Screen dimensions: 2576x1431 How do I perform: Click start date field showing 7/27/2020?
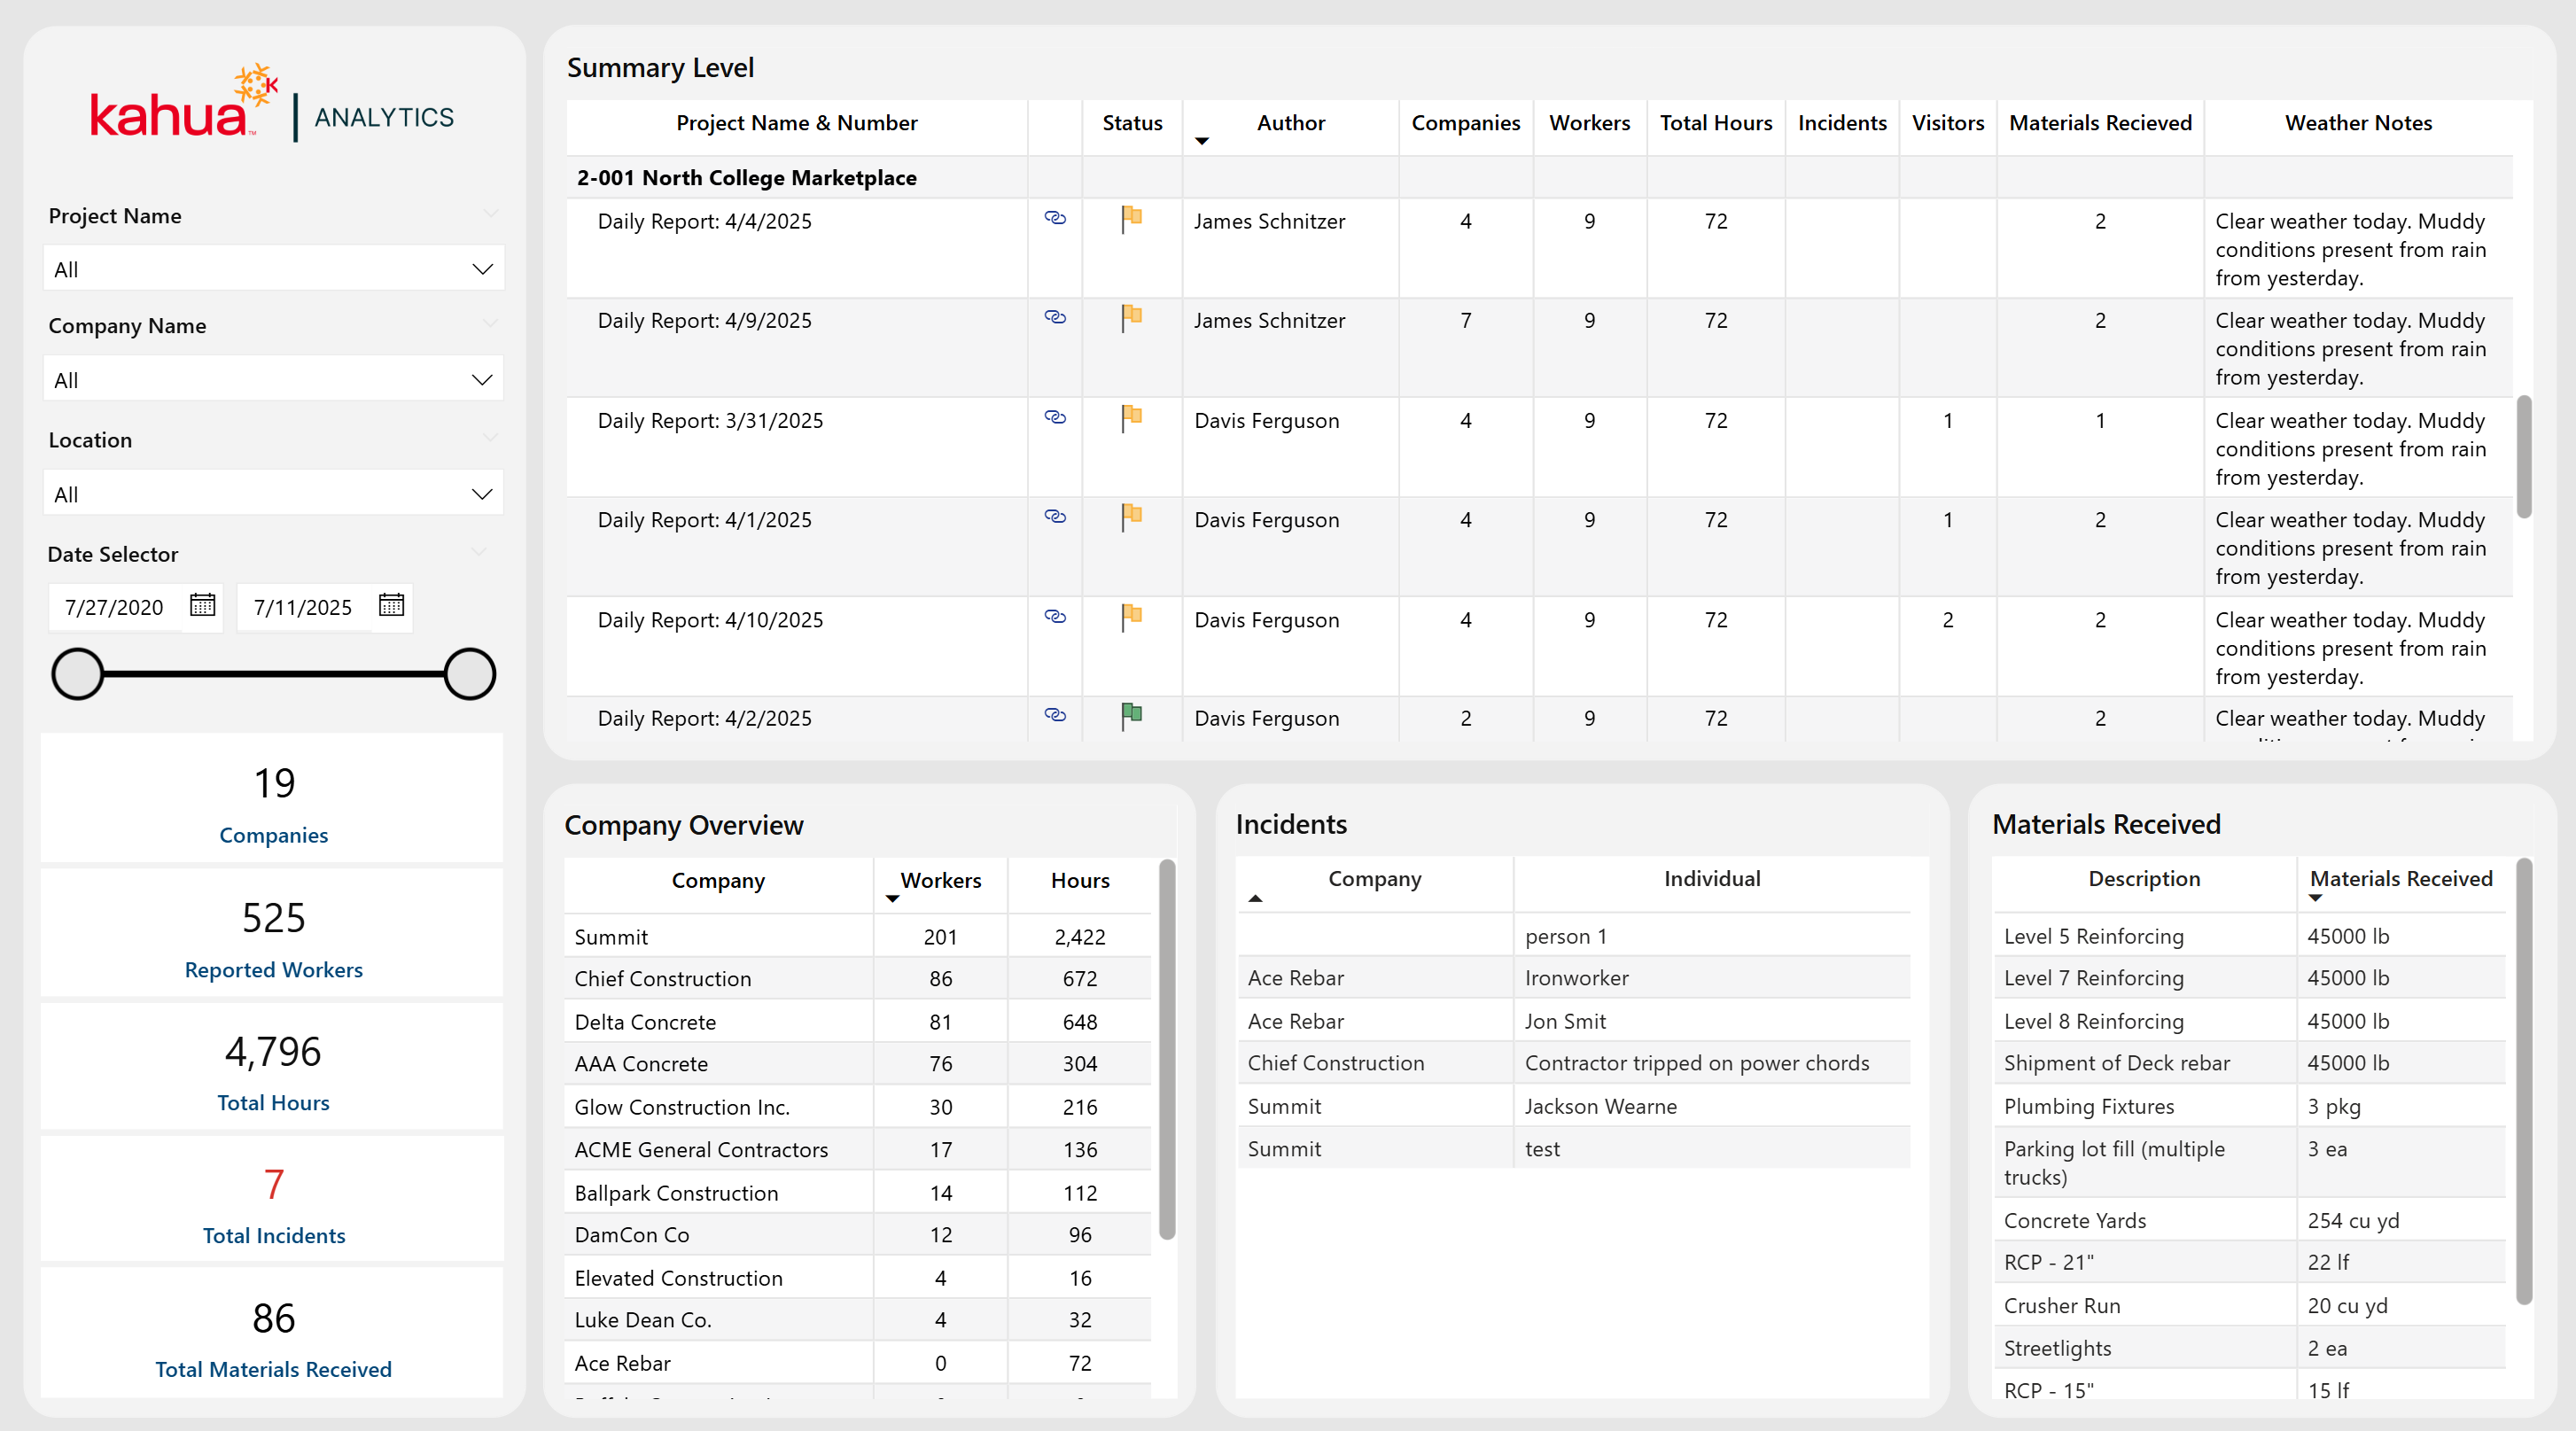114,607
